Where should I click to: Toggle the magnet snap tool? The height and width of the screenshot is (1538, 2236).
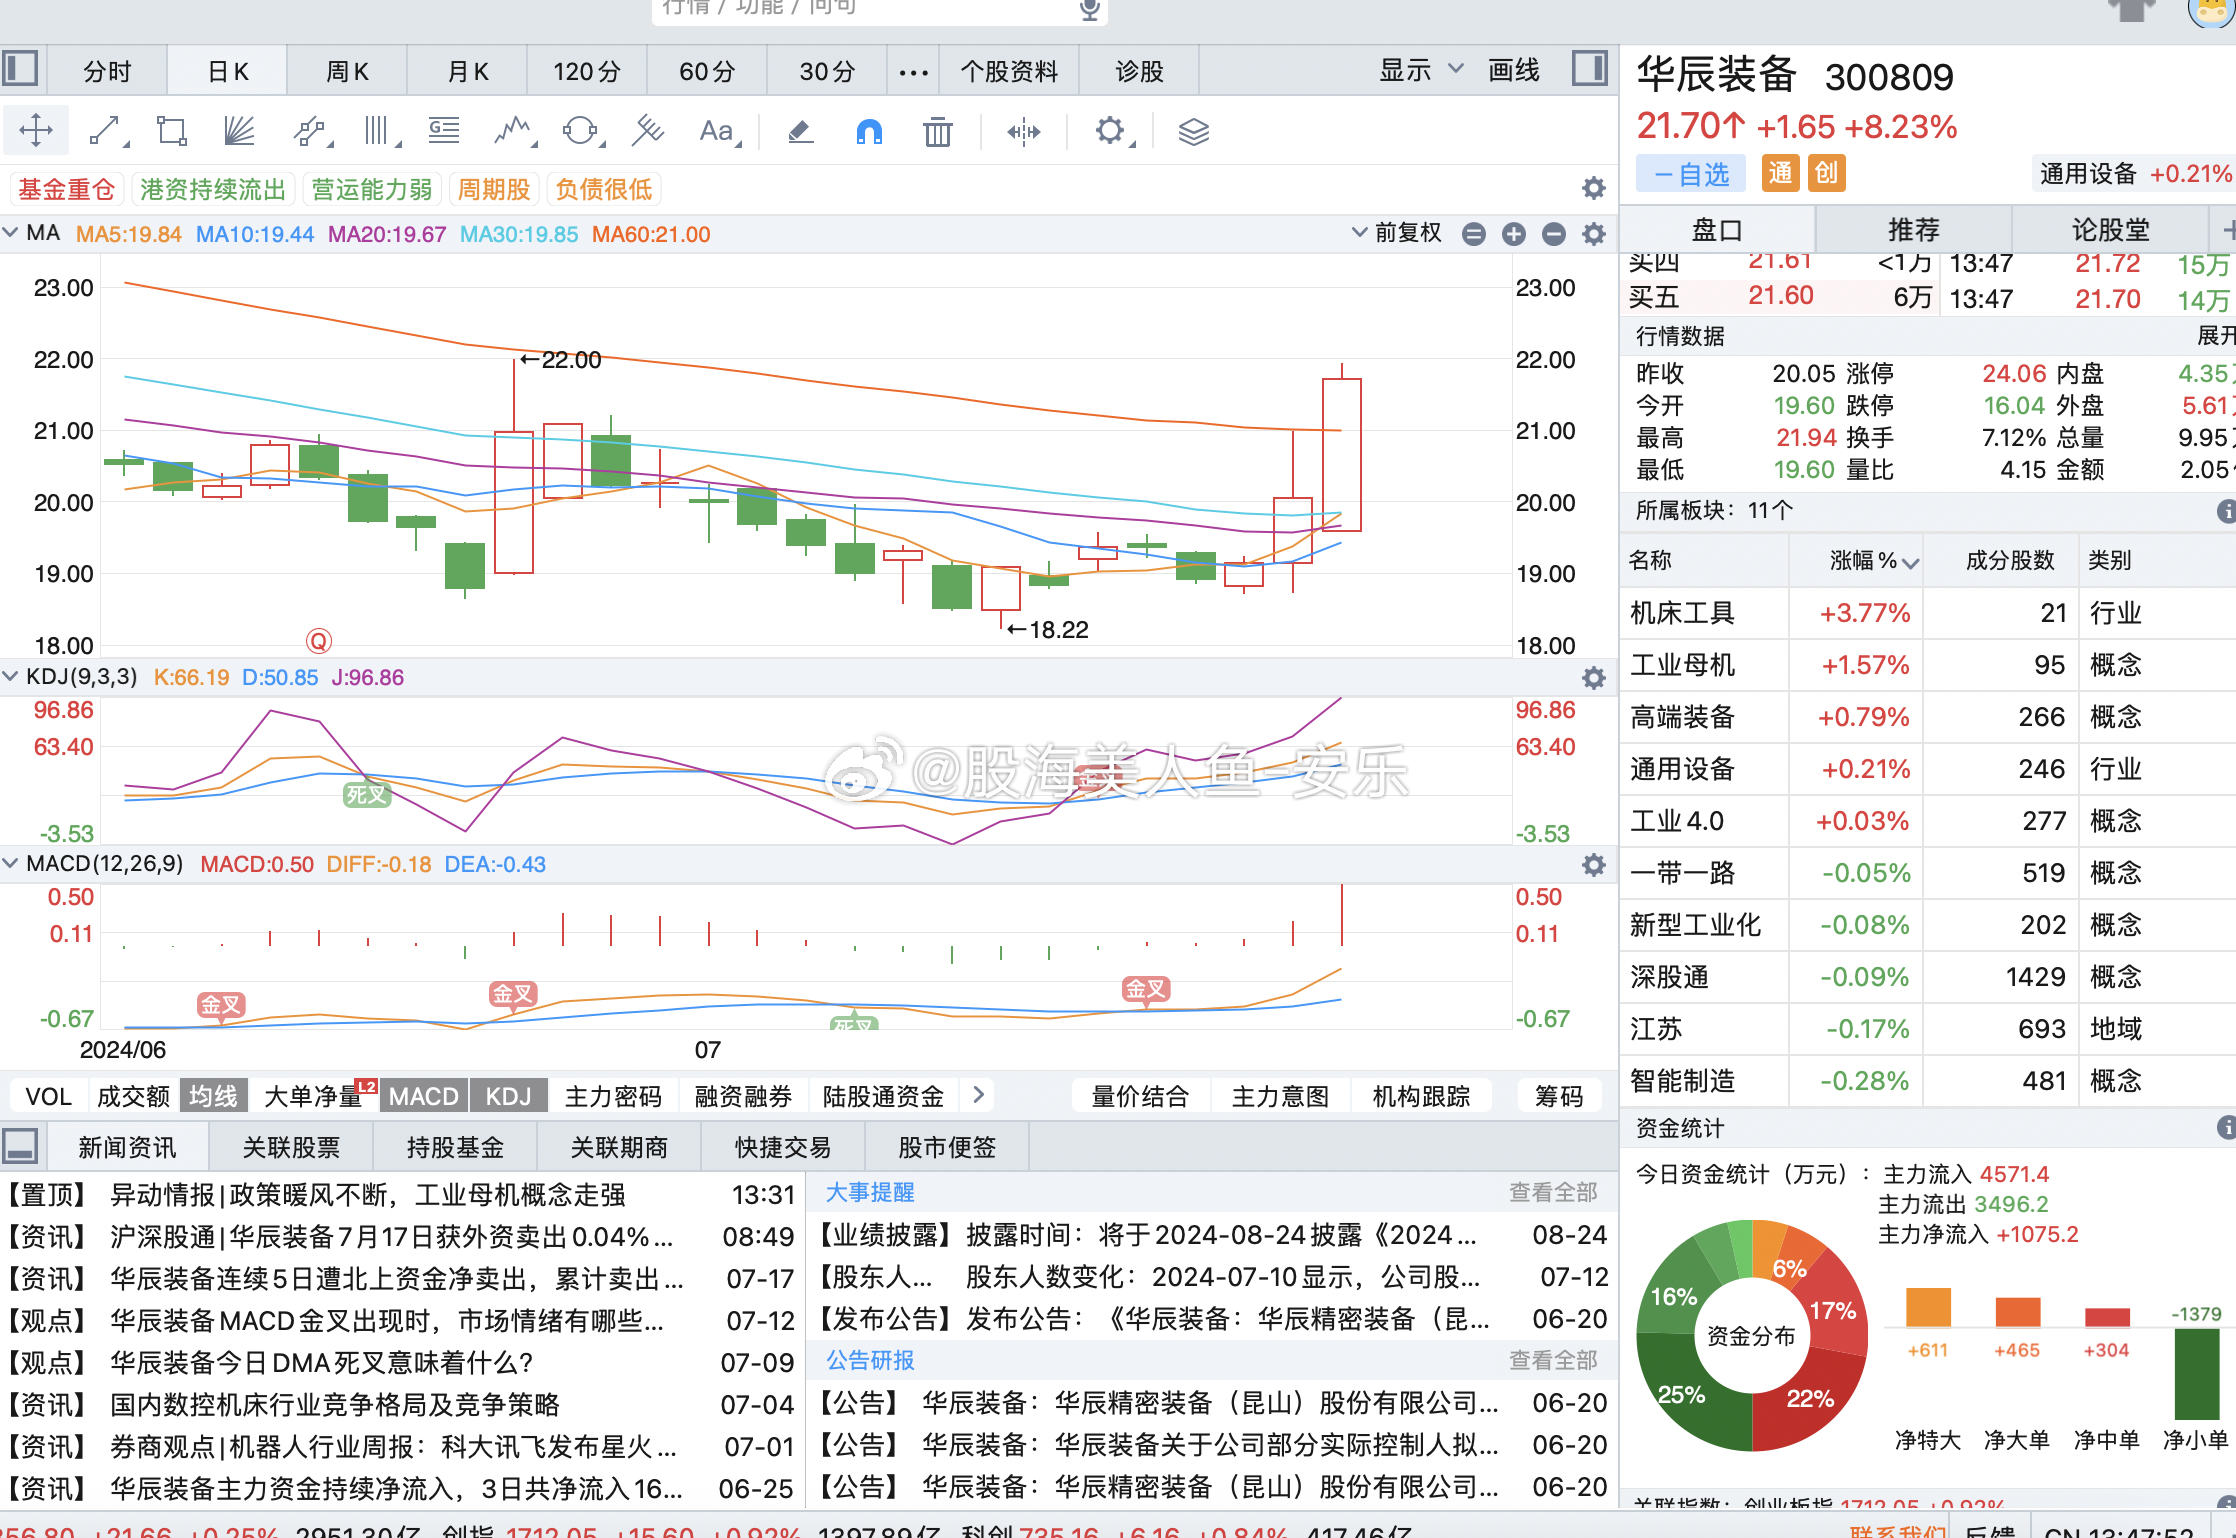click(x=868, y=131)
